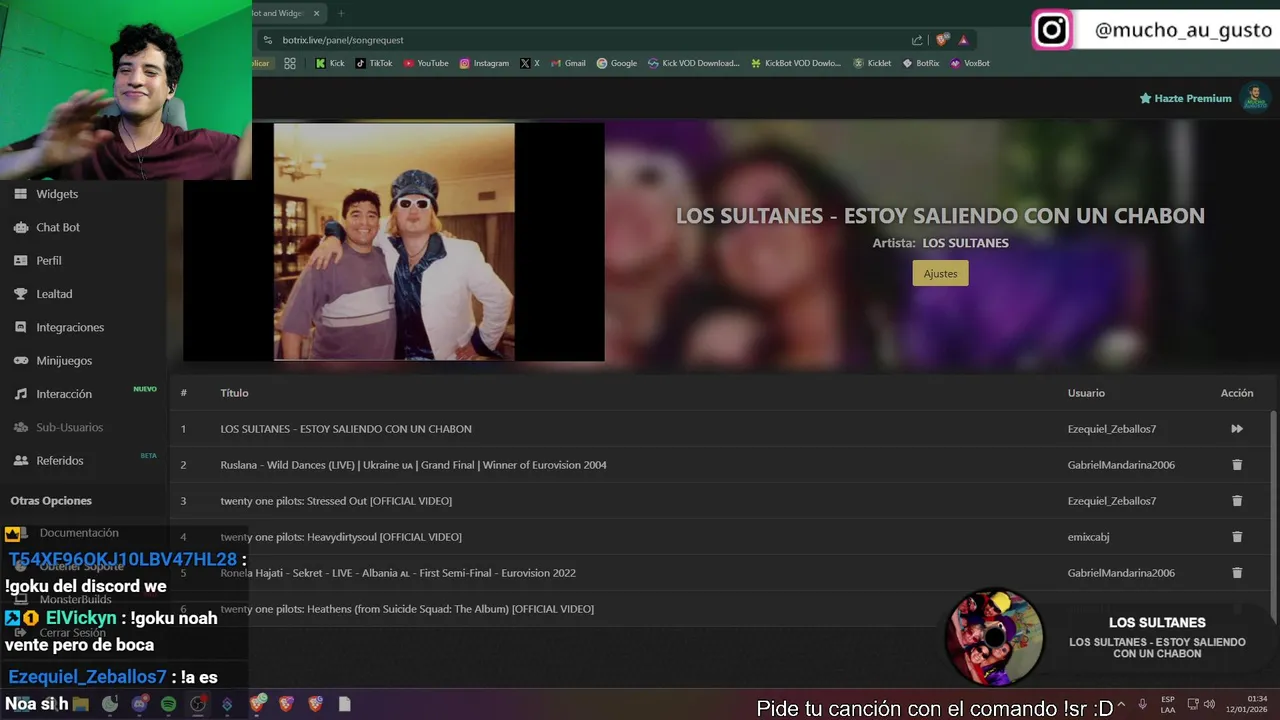Click the Usuario column header
Screen dimensions: 1280x720
pos(1086,393)
